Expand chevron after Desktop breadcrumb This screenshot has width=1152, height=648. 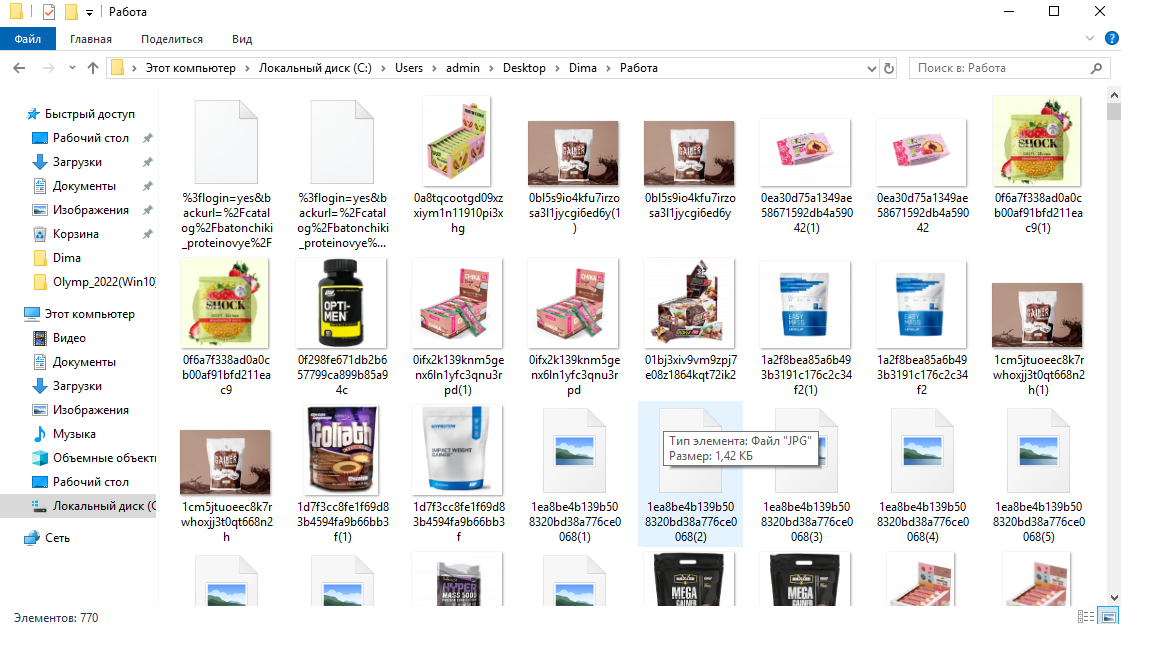tap(558, 68)
